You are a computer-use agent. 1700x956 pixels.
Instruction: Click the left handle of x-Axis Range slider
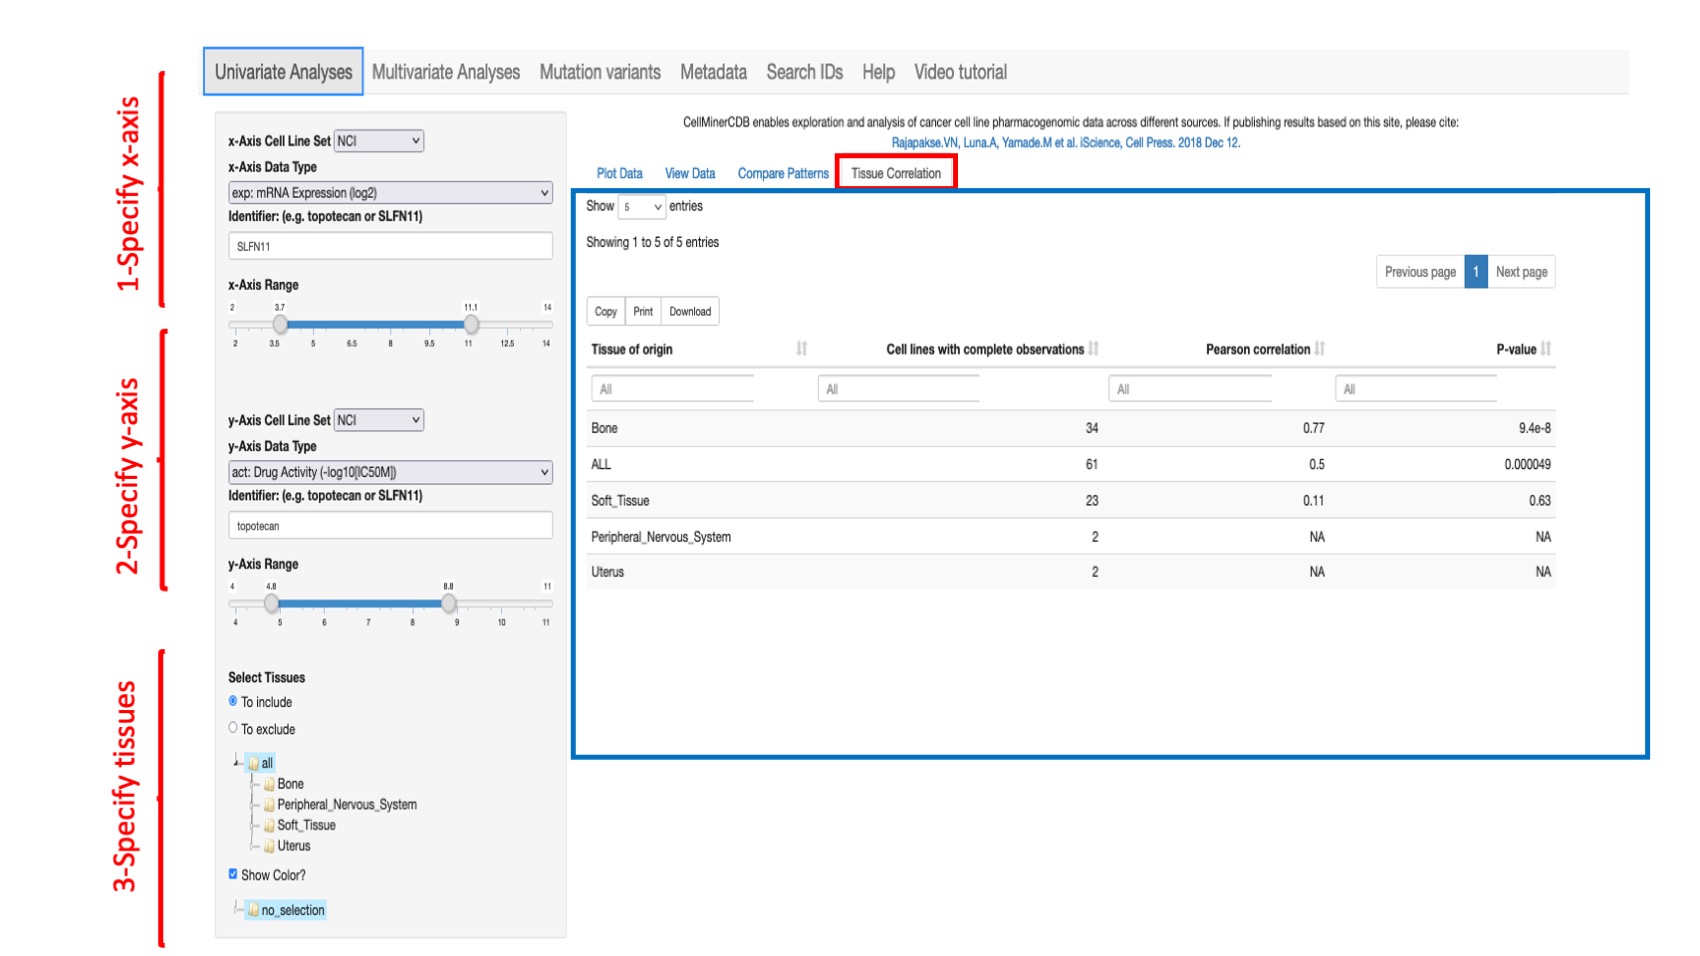pyautogui.click(x=281, y=324)
